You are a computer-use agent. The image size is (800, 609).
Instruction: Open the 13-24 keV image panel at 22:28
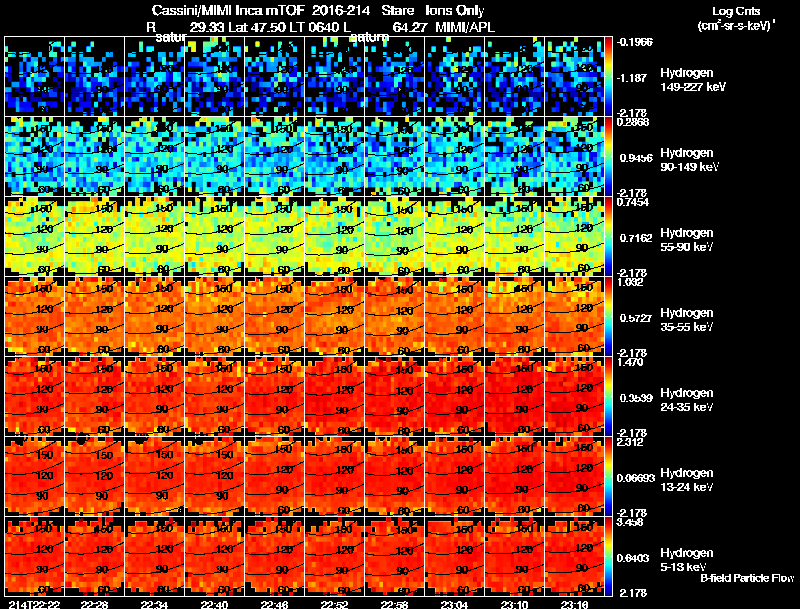point(95,477)
